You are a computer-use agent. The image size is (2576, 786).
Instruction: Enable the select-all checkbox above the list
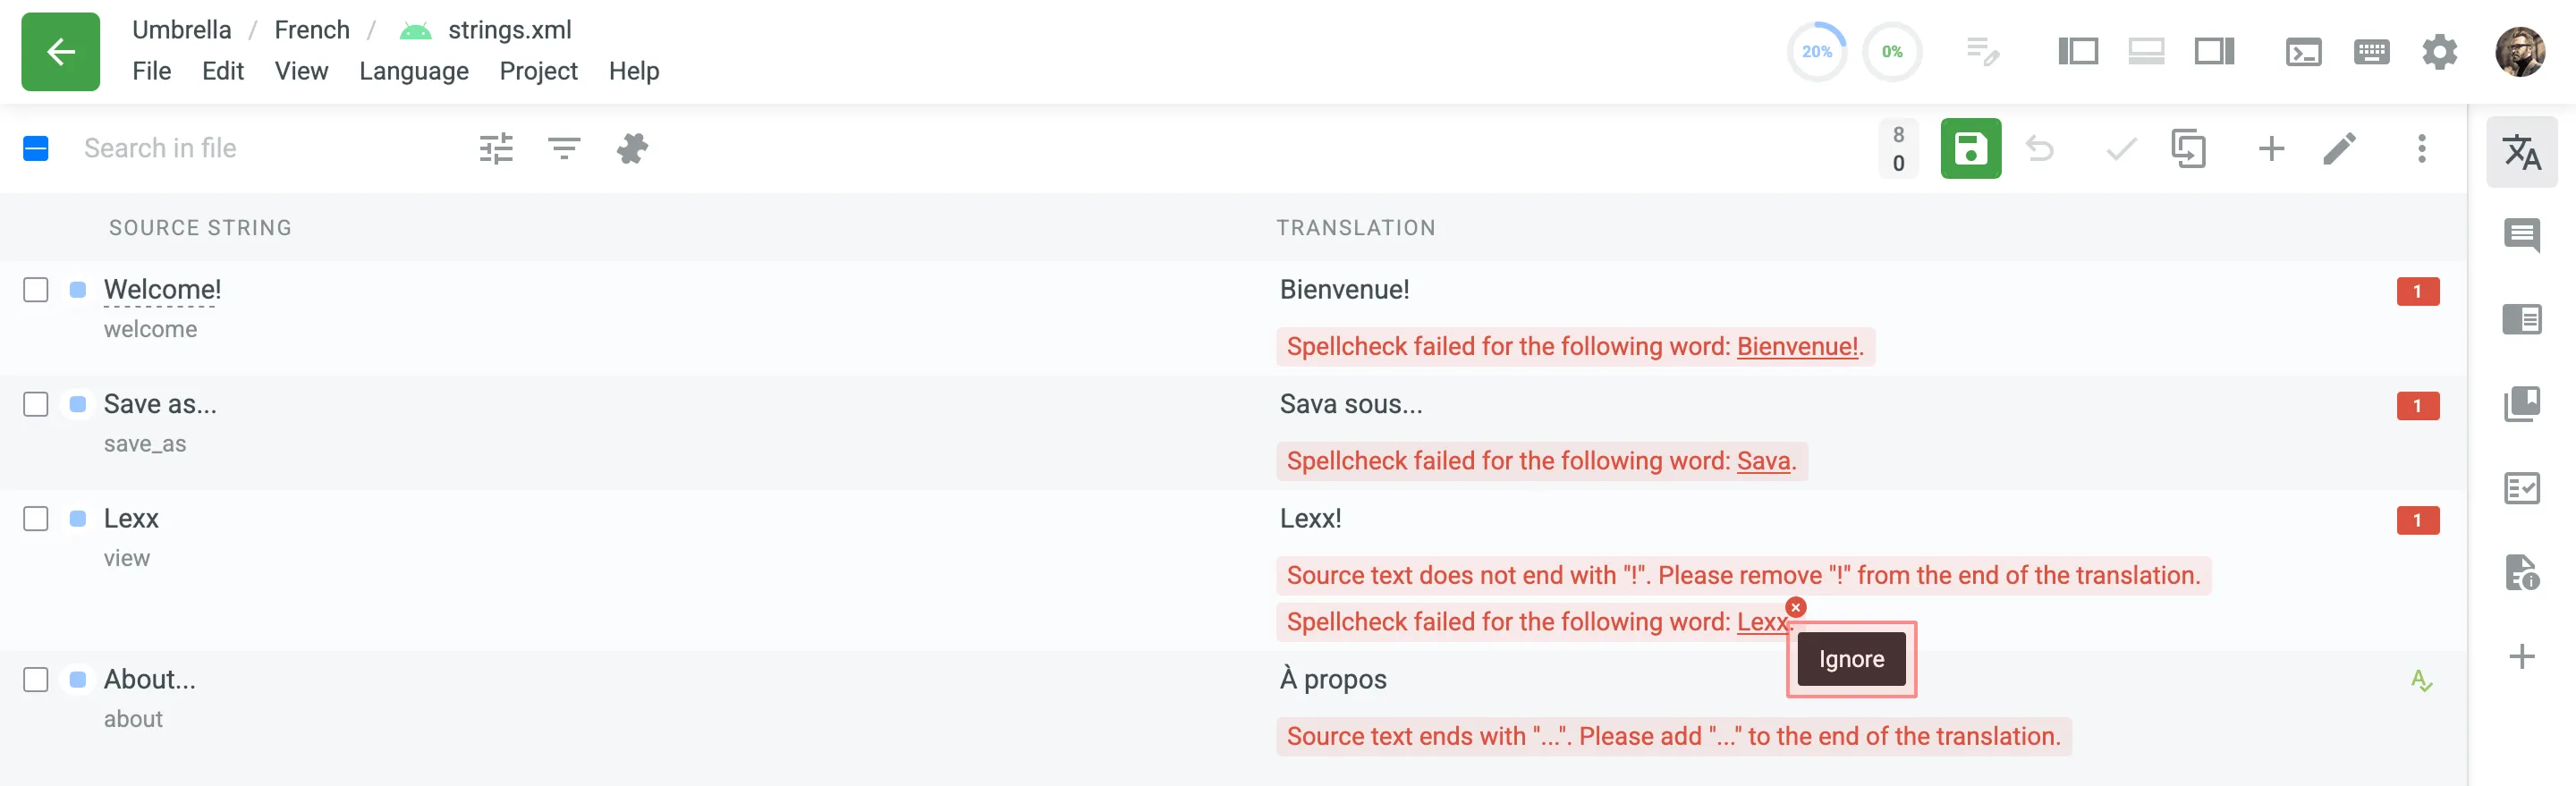(x=36, y=148)
